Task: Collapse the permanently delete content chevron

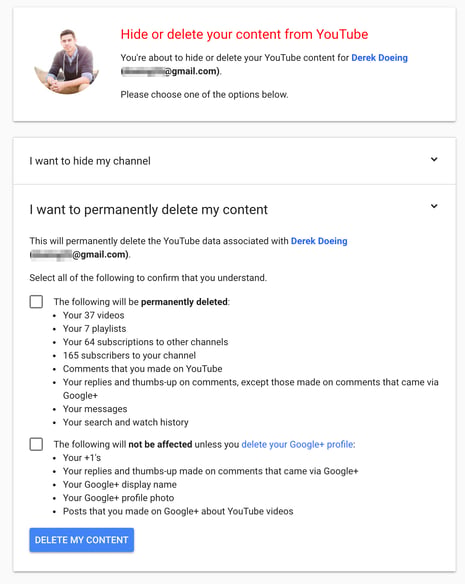Action: tap(434, 206)
